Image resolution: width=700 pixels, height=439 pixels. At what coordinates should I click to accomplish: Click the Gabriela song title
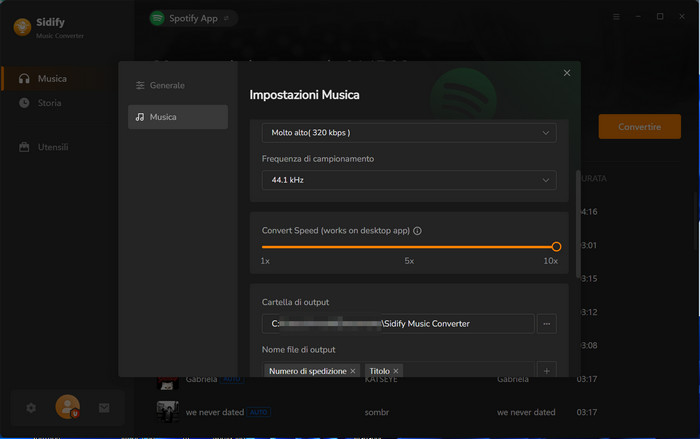point(201,379)
